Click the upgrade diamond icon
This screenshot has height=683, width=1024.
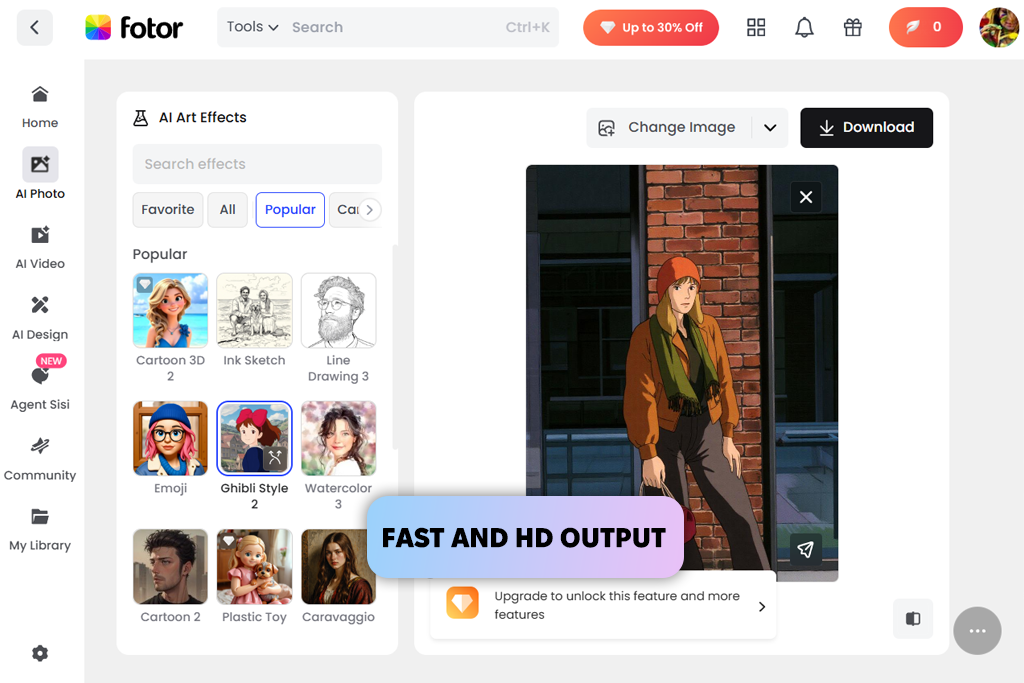(462, 603)
